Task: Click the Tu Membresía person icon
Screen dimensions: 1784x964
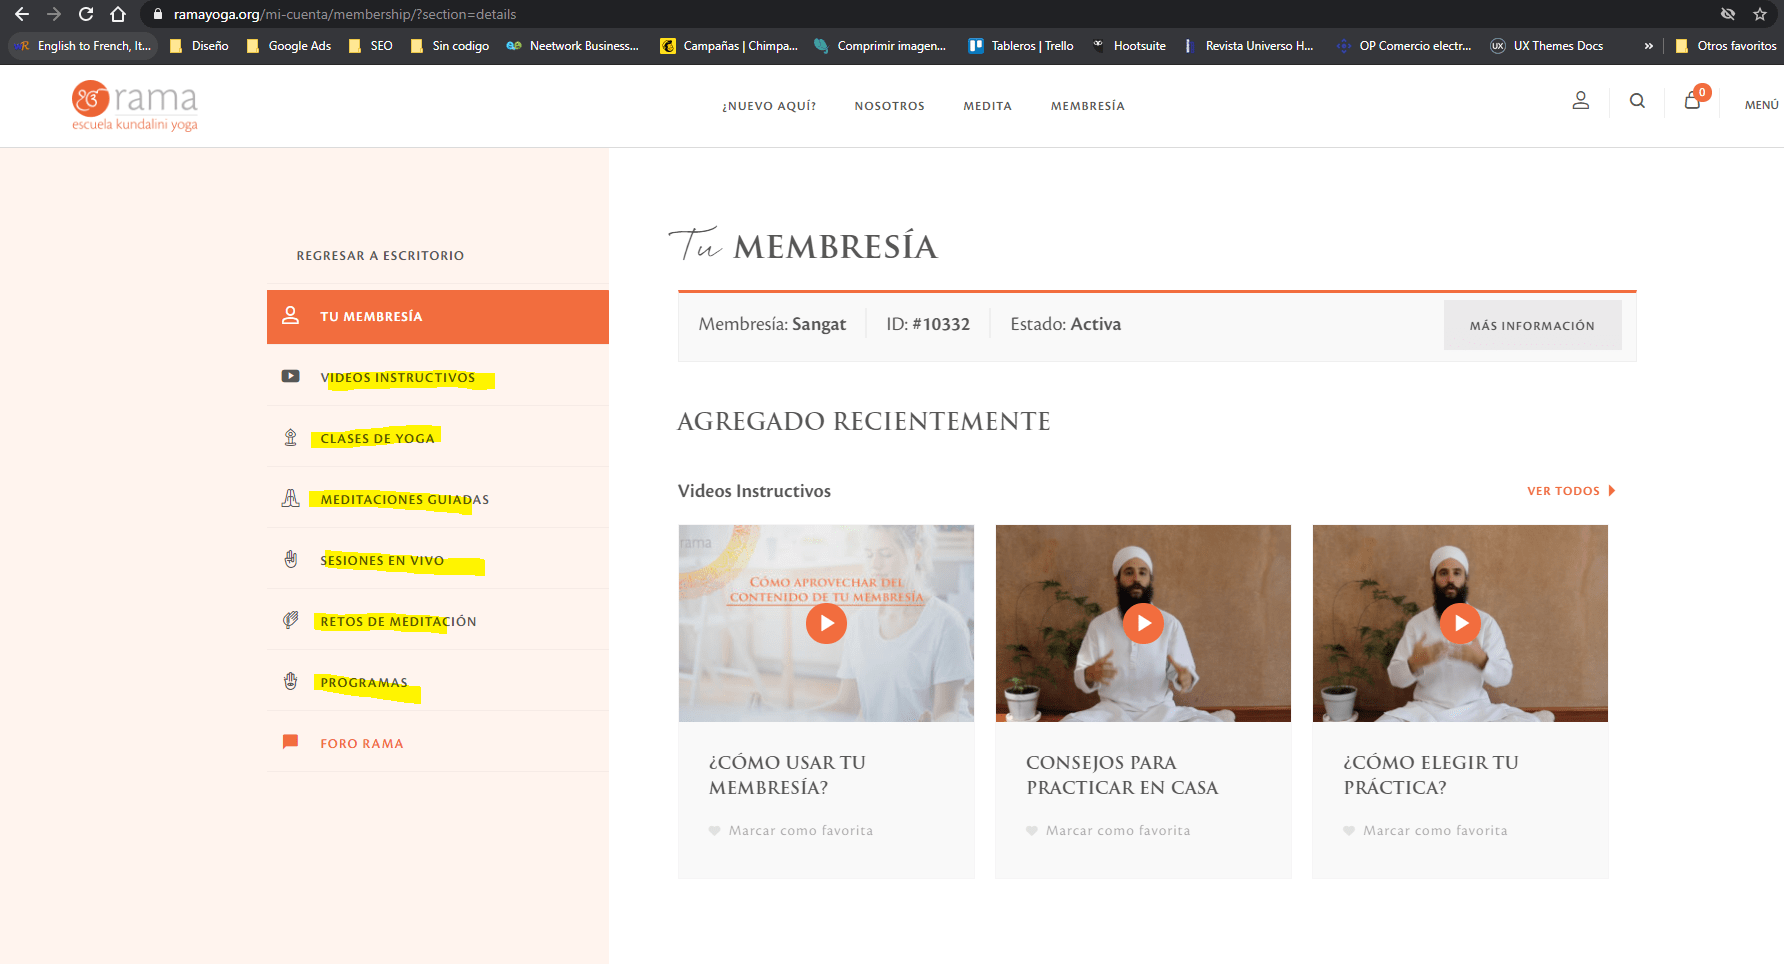Action: coord(291,315)
